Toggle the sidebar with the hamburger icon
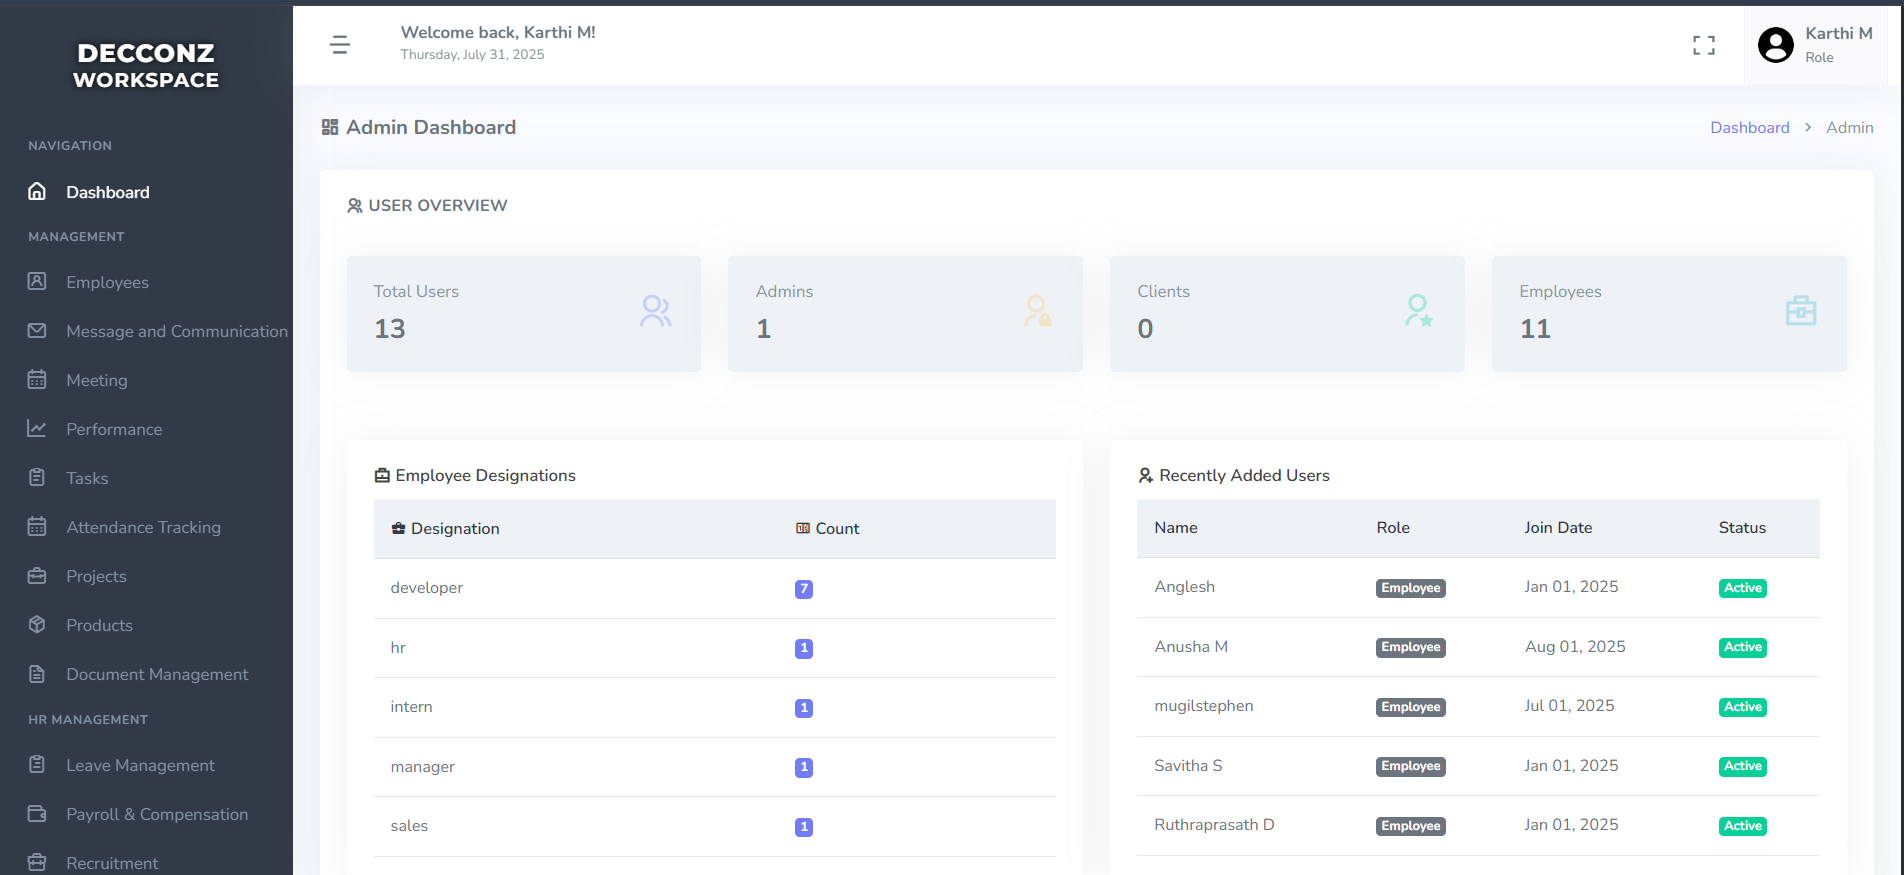 pyautogui.click(x=340, y=45)
